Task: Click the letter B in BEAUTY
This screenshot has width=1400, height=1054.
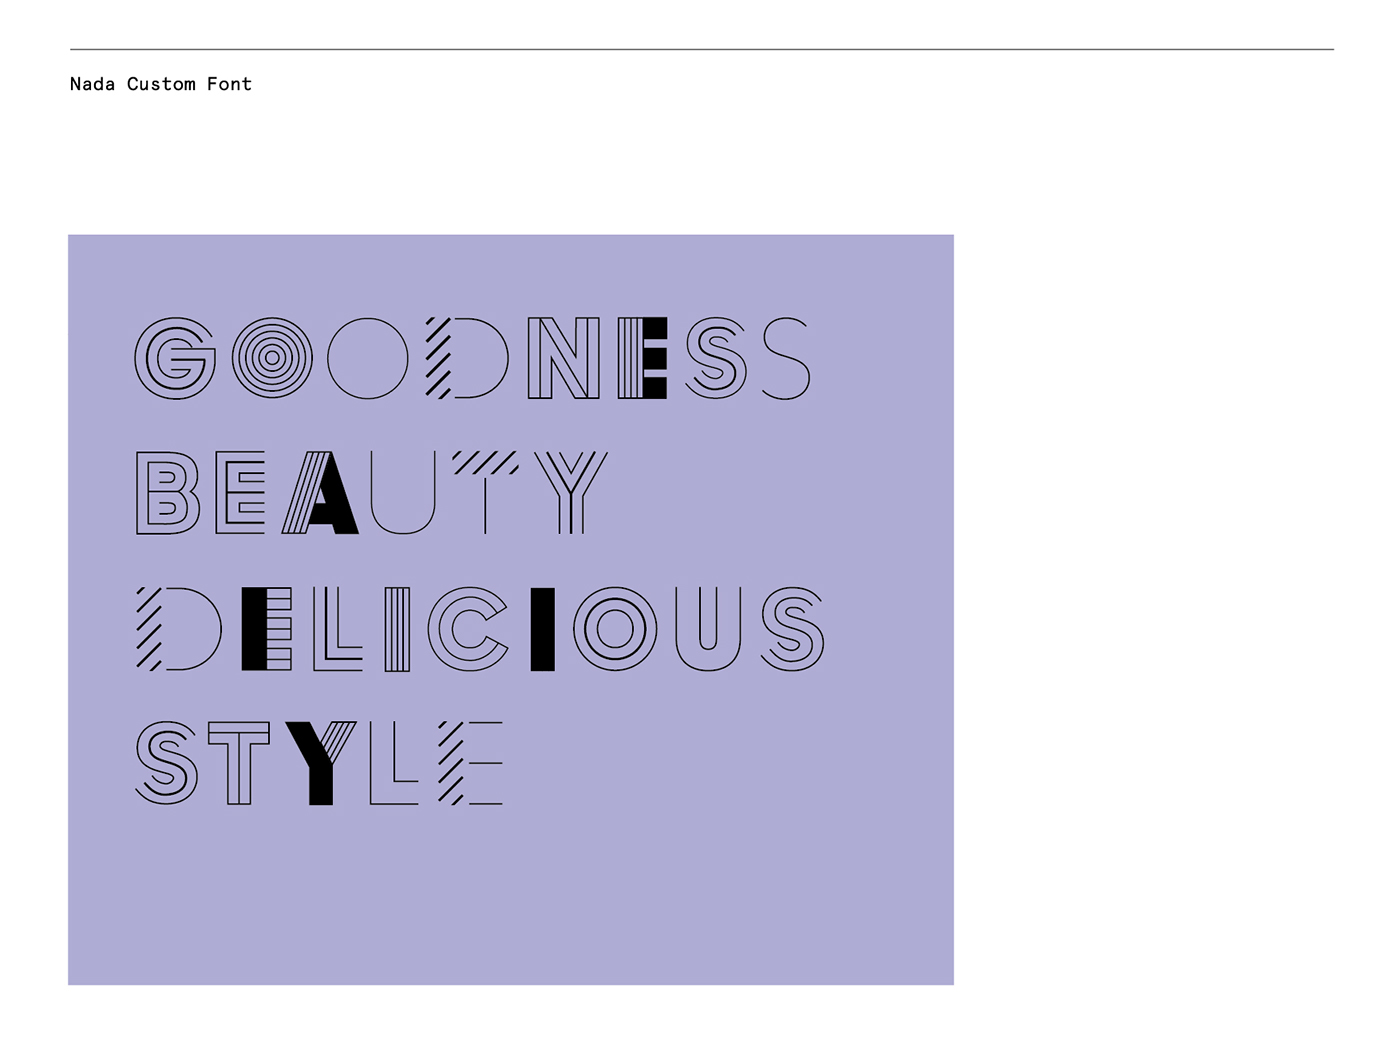Action: click(x=167, y=492)
